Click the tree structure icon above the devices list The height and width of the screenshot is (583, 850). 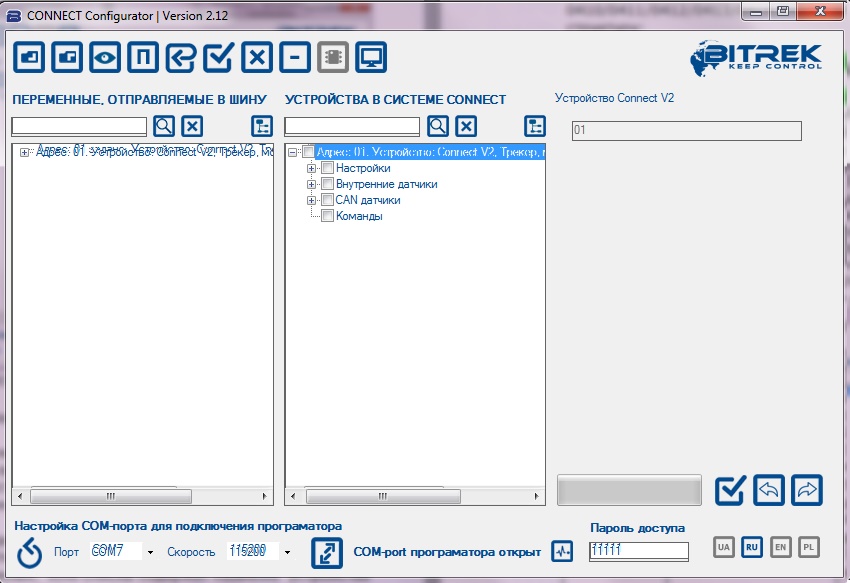tap(535, 126)
